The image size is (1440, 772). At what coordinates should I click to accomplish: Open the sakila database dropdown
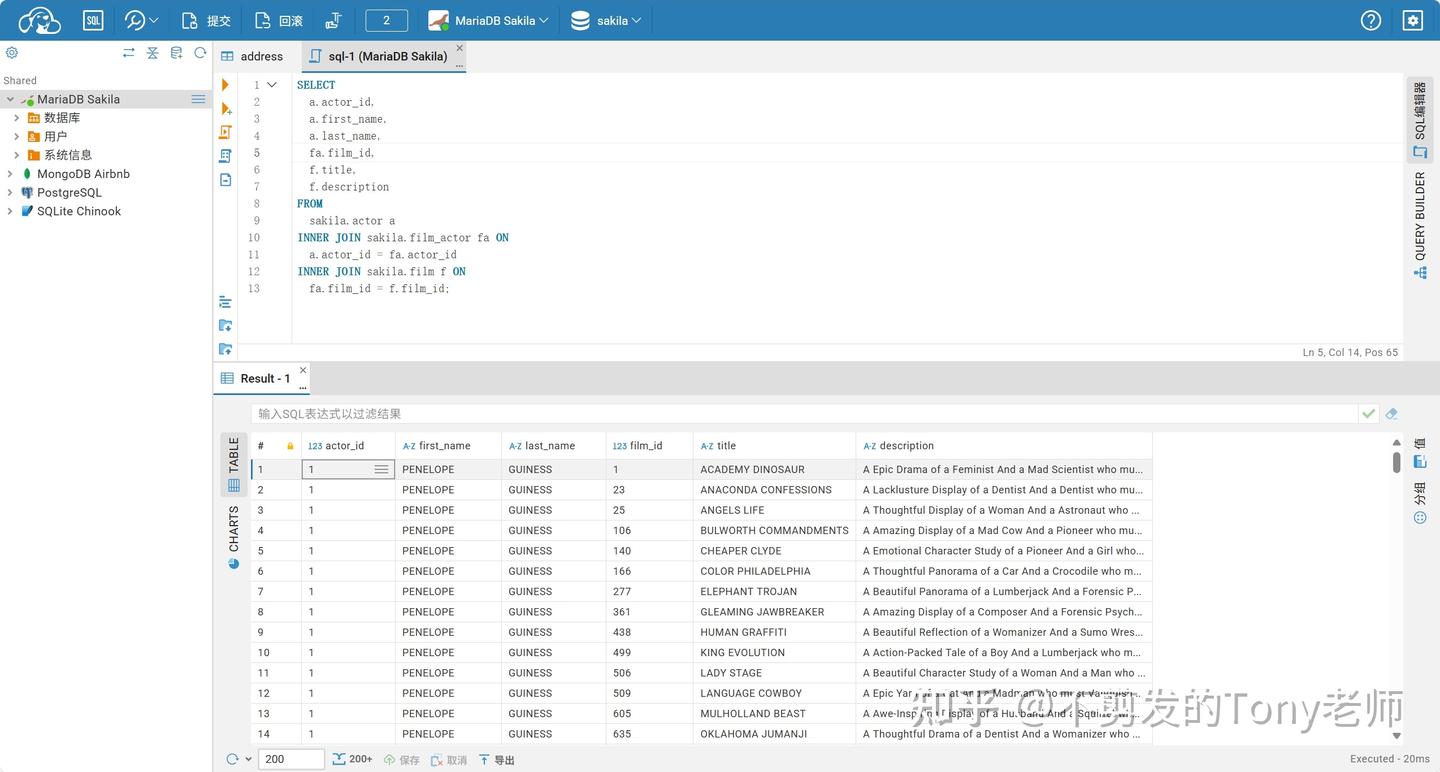pyautogui.click(x=606, y=20)
